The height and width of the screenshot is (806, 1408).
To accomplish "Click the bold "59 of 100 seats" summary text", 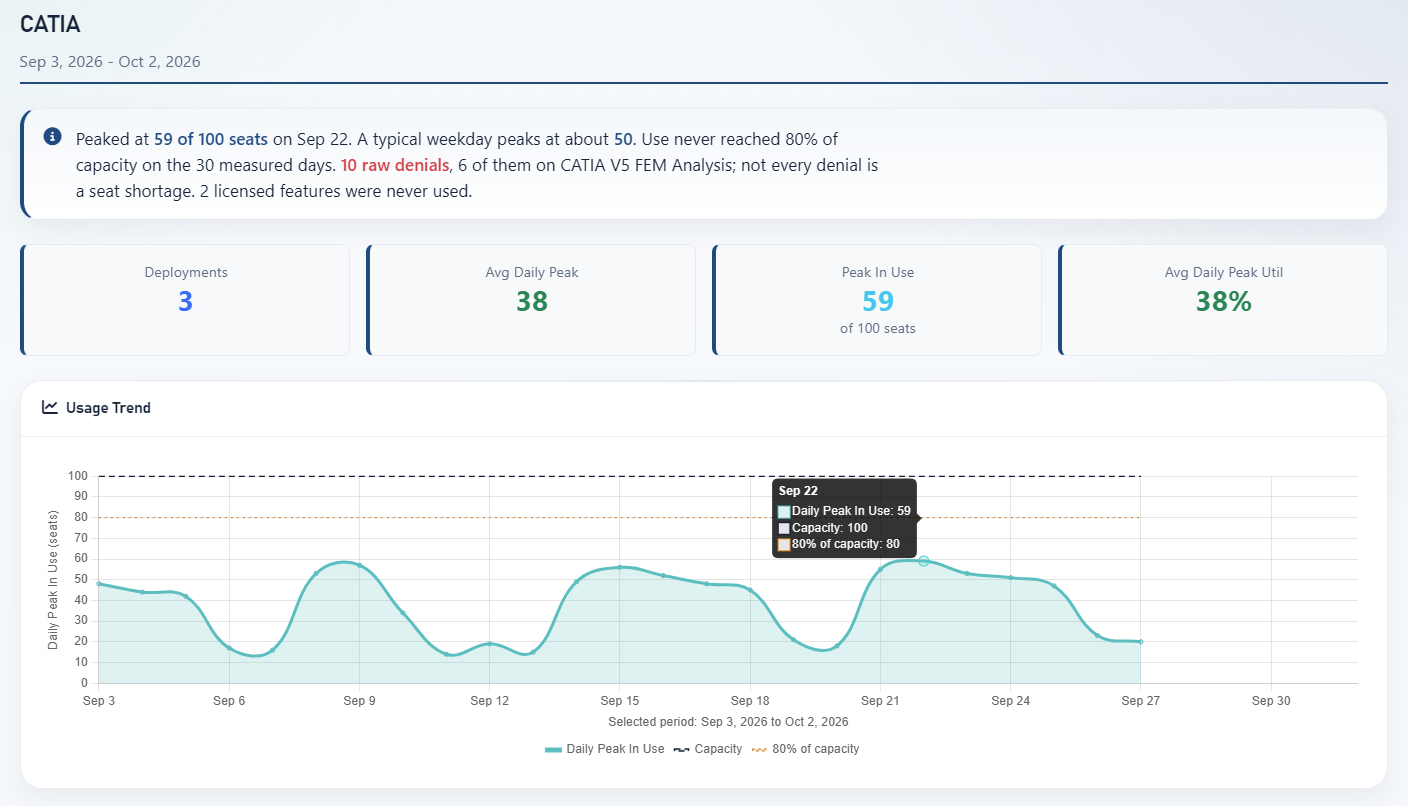I will tap(211, 138).
